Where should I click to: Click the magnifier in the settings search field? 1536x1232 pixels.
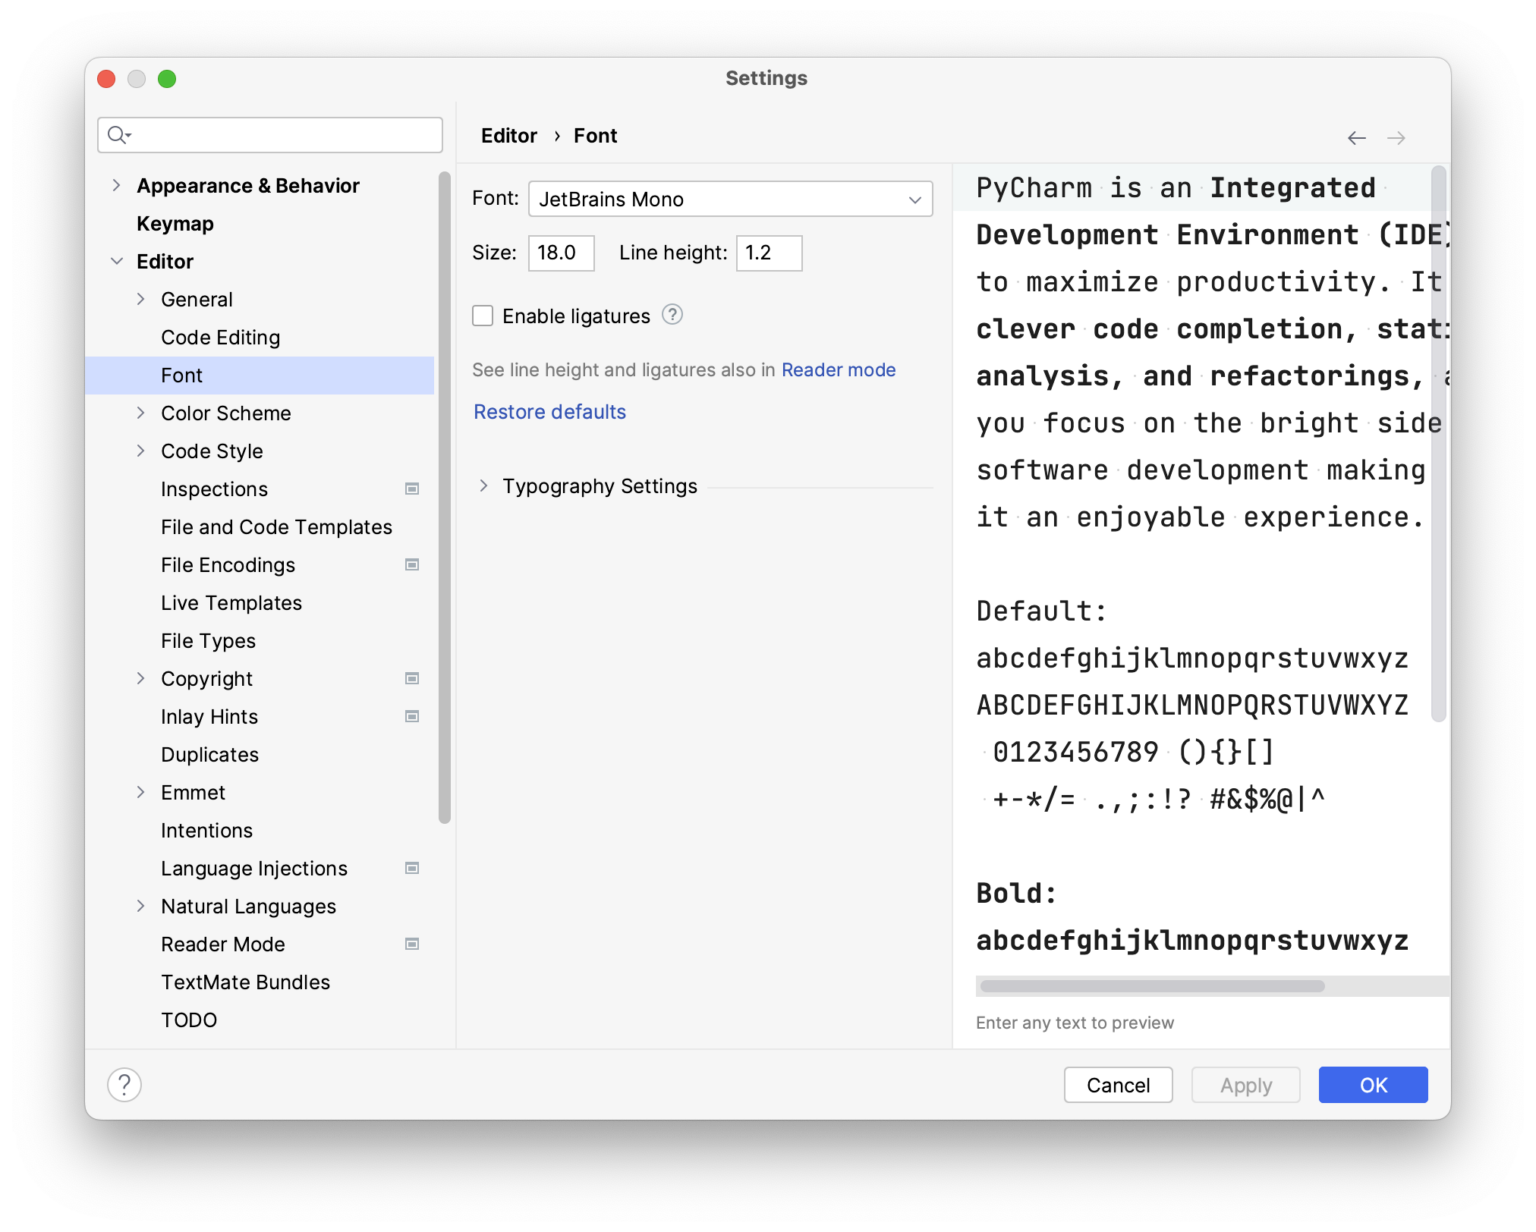118,134
